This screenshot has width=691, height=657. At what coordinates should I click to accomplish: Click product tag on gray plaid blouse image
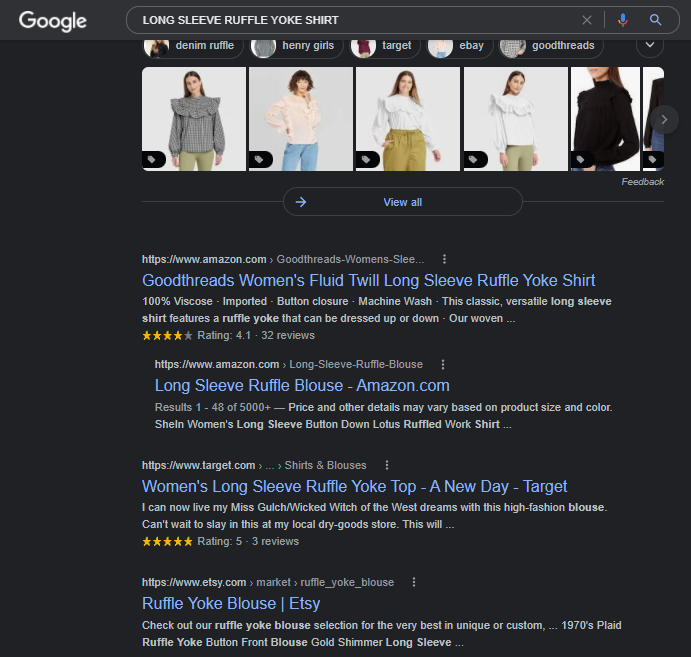coord(152,160)
